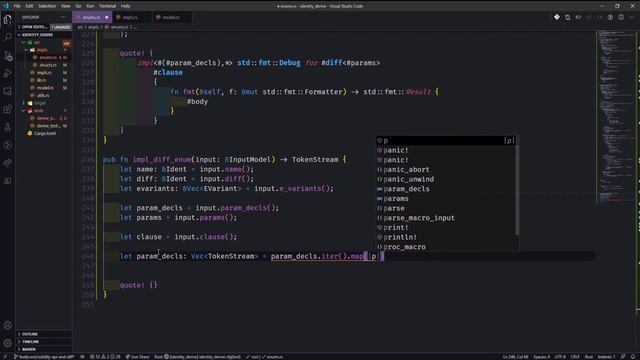
Task: Select 'println!' suggestion in the autocomplete list
Action: pyautogui.click(x=446, y=237)
